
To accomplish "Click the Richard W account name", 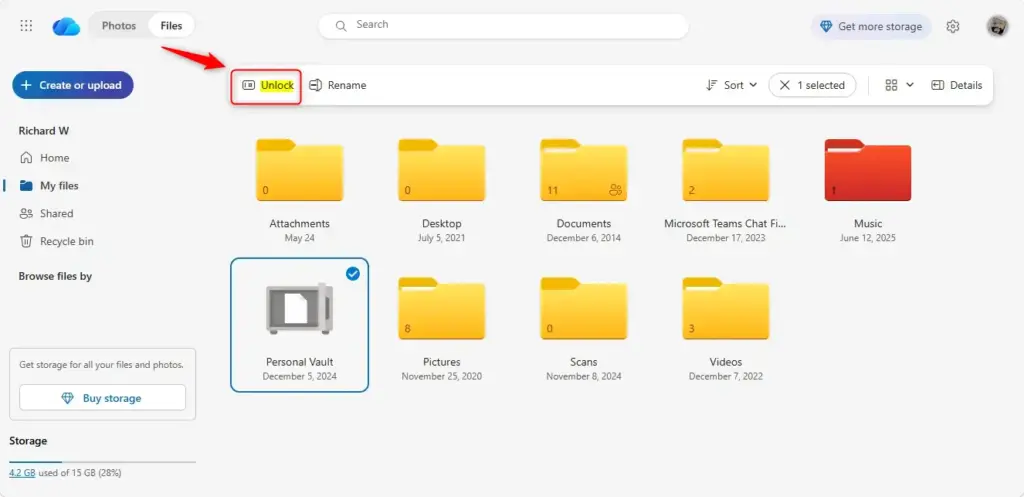I will [44, 131].
